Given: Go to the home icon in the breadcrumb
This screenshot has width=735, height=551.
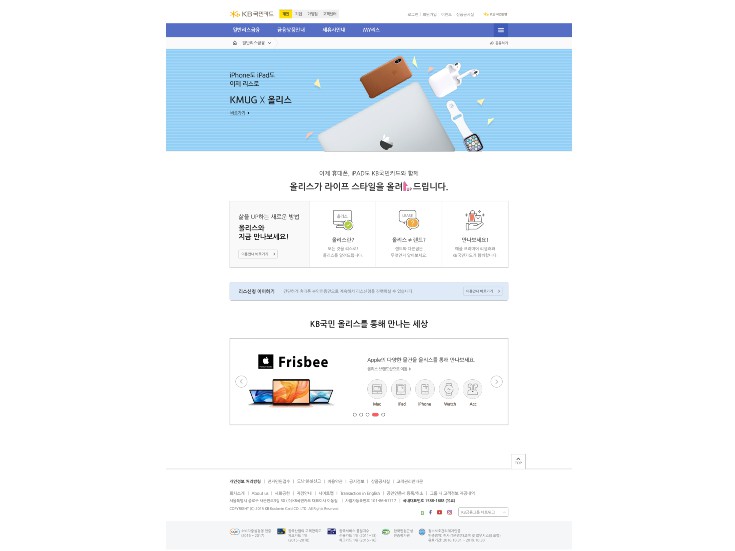Looking at the screenshot, I should click(235, 43).
